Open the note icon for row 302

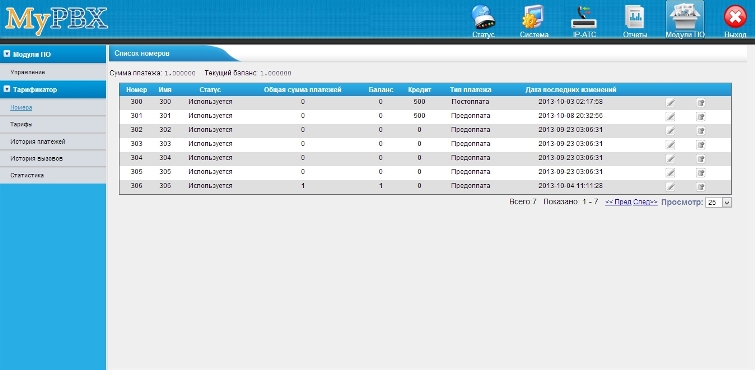coord(701,131)
